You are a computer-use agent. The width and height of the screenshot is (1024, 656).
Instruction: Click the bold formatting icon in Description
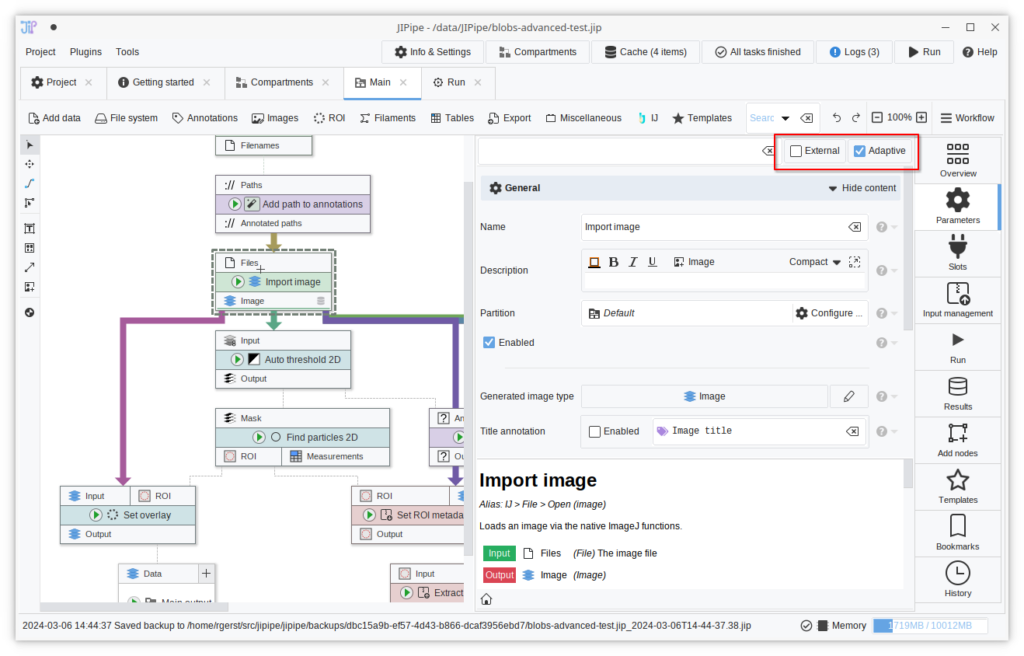pos(614,262)
